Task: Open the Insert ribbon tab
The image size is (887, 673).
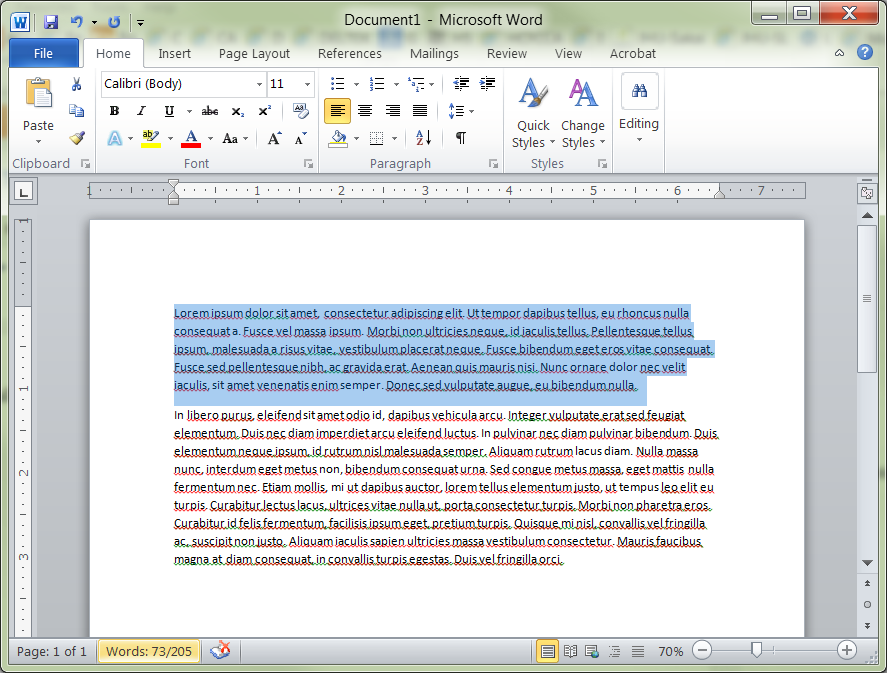Action: click(175, 54)
